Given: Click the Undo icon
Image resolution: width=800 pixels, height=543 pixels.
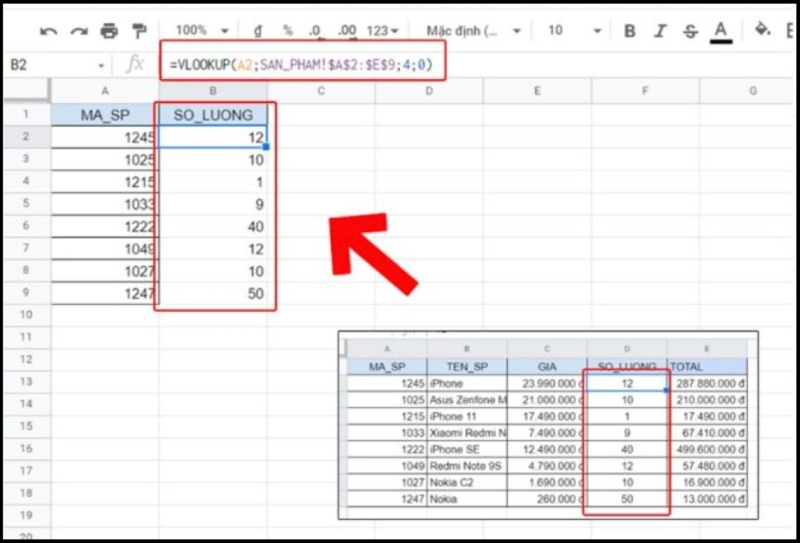Looking at the screenshot, I should (x=49, y=32).
